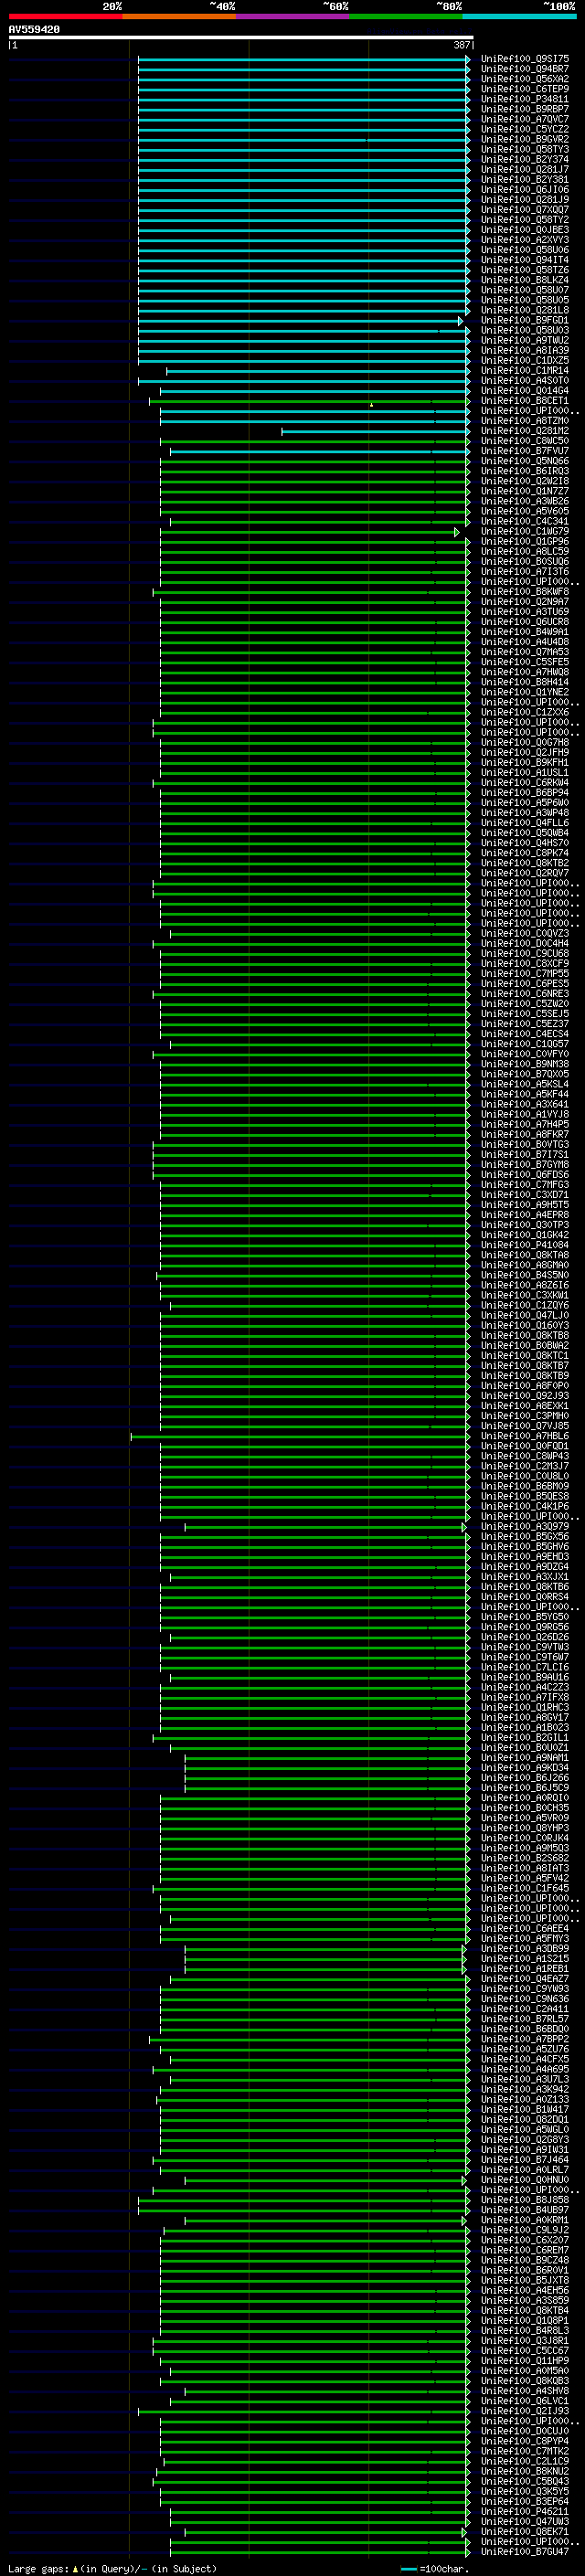Click the white query sequence ruler bar
This screenshot has width=585, height=2576.
pyautogui.click(x=241, y=37)
